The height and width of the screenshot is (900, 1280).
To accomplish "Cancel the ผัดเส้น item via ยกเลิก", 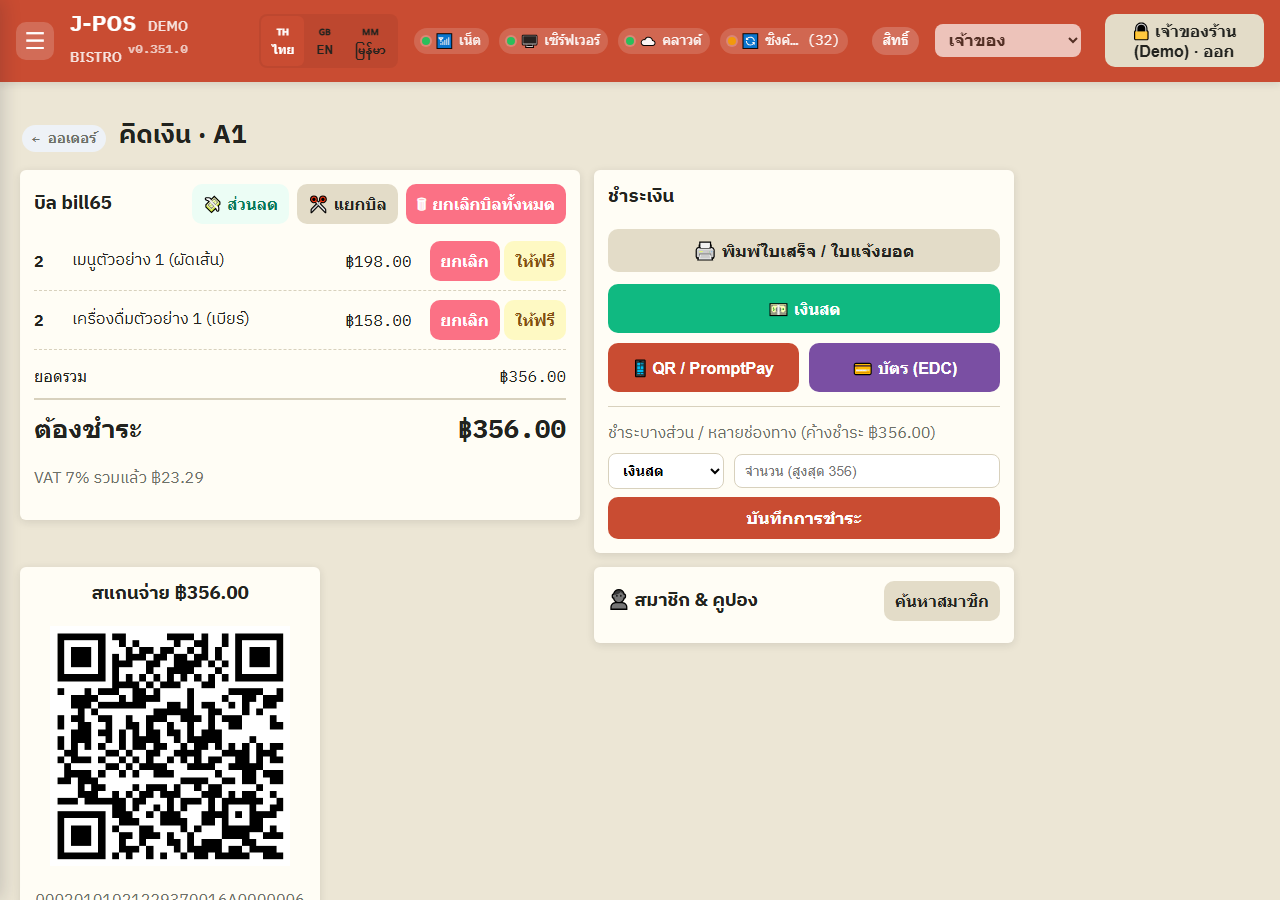I will (x=465, y=261).
